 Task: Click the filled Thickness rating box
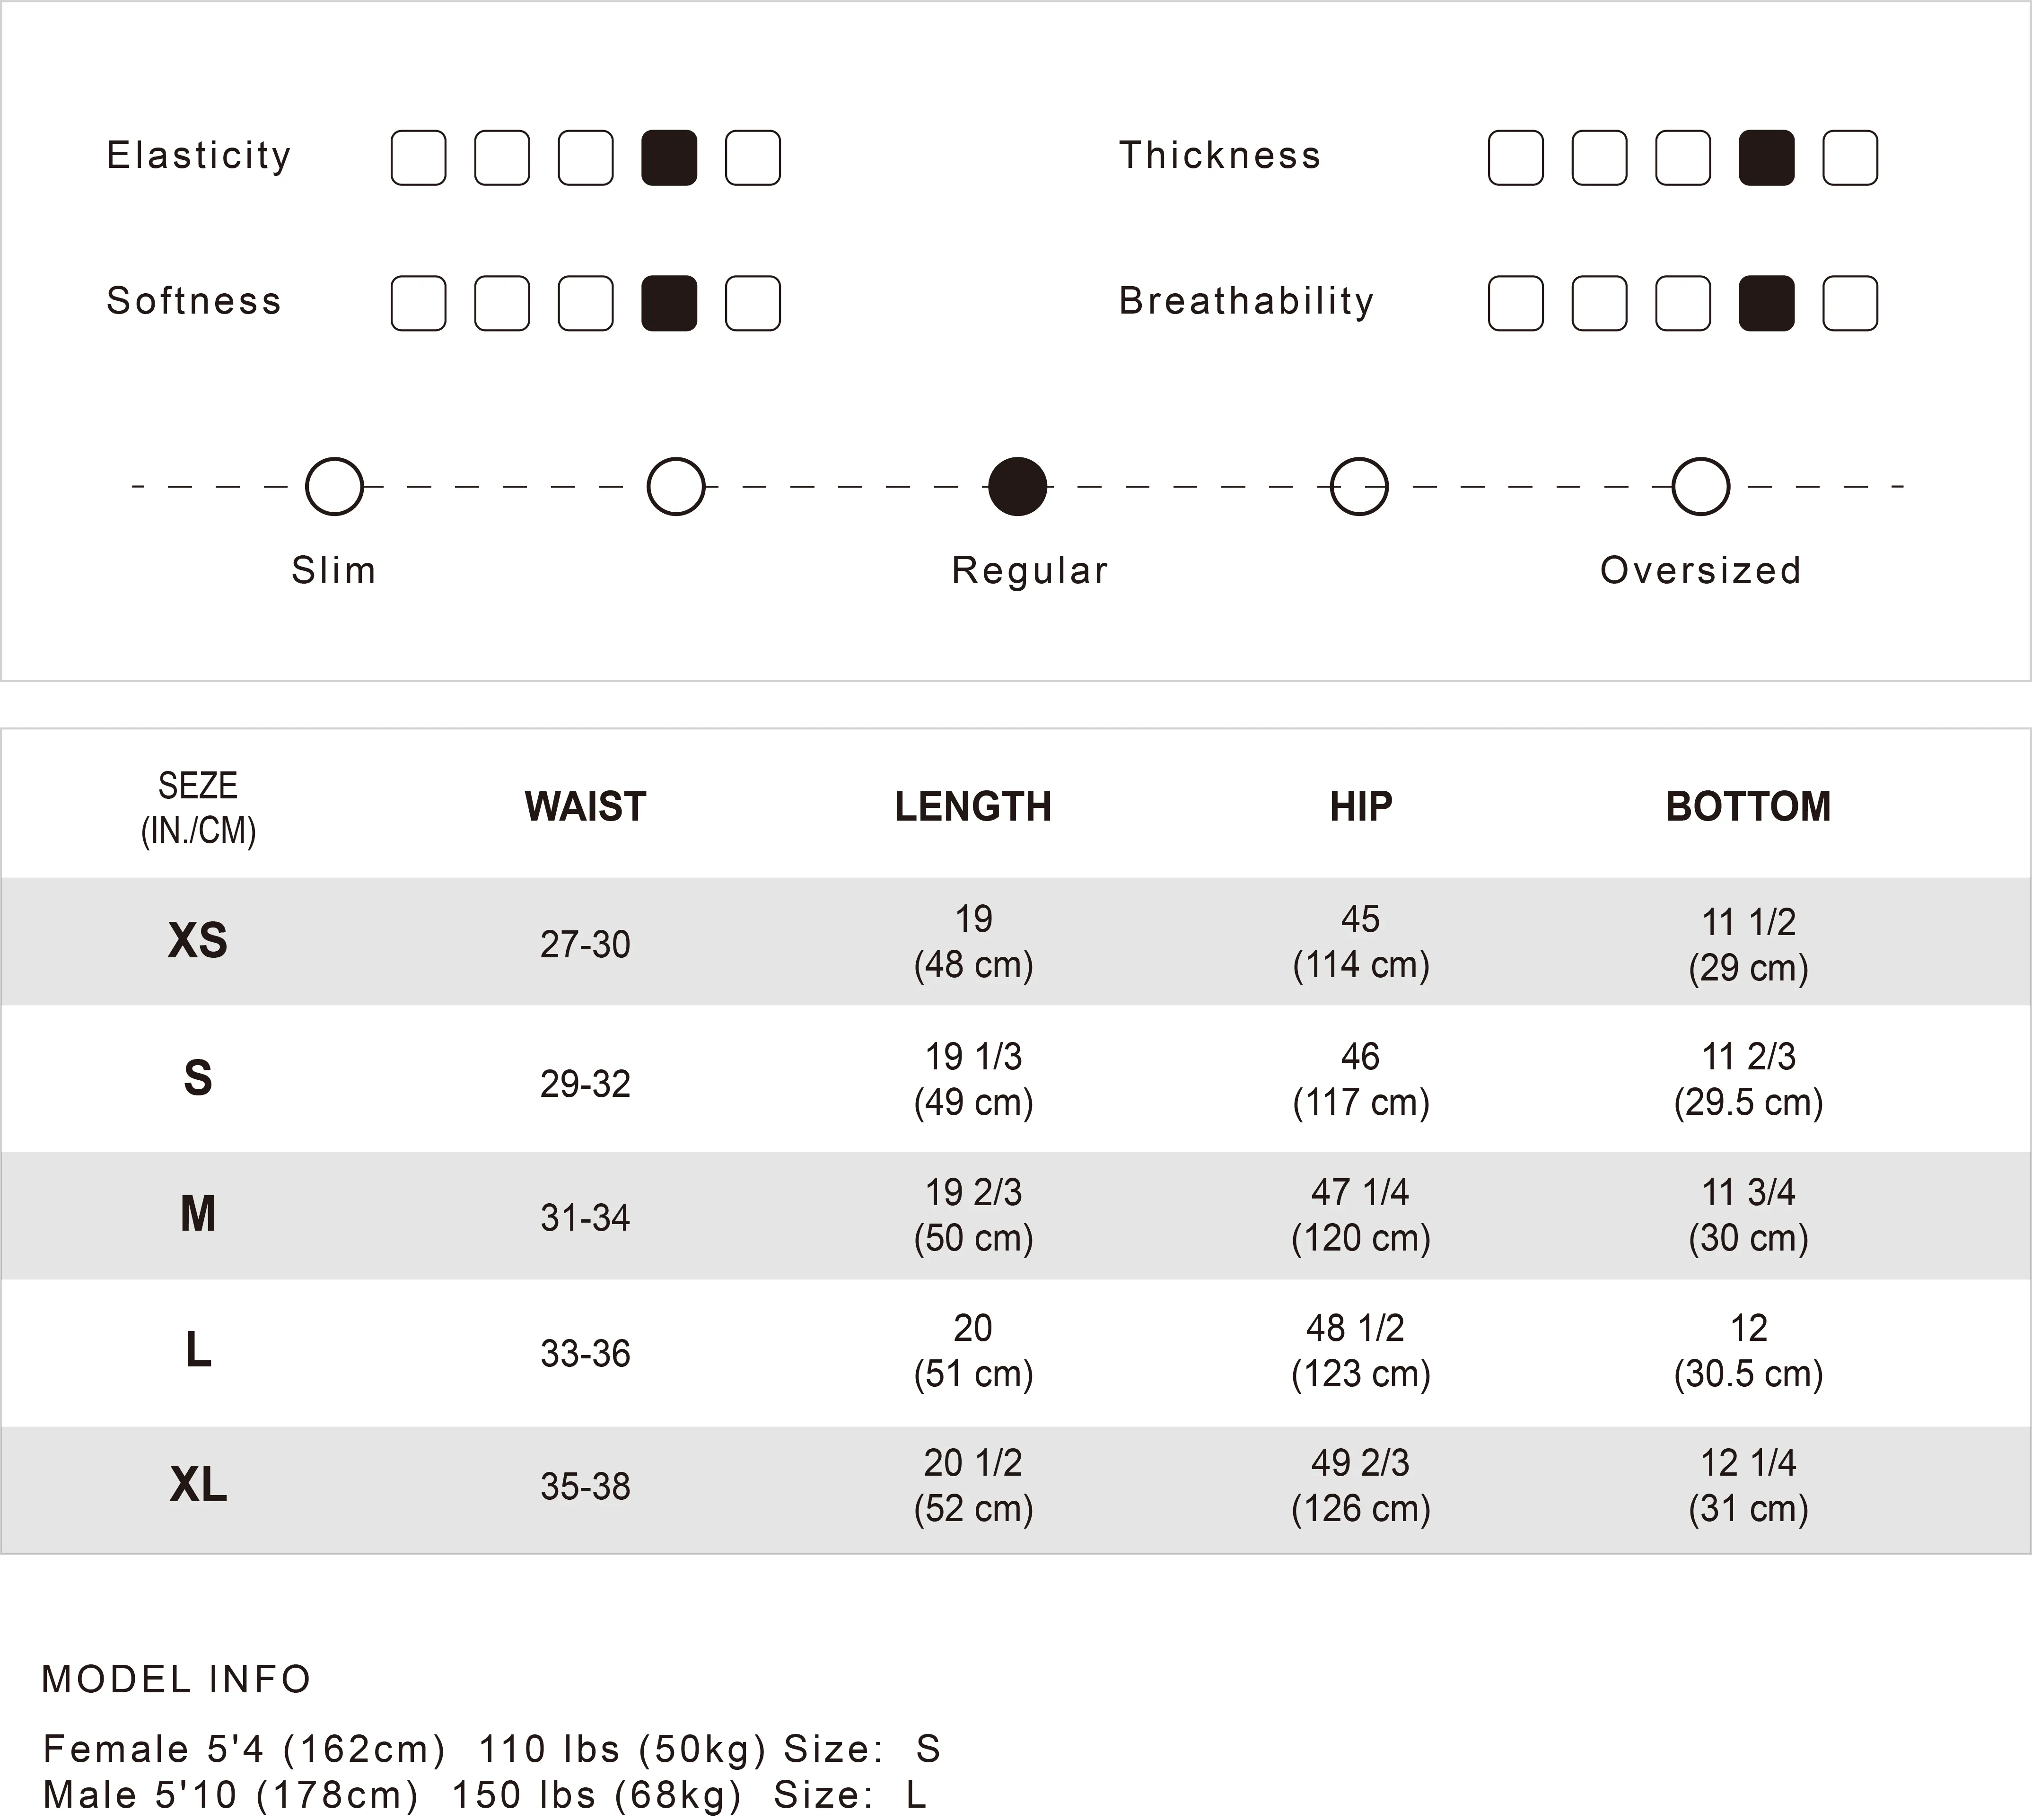coord(1766,158)
